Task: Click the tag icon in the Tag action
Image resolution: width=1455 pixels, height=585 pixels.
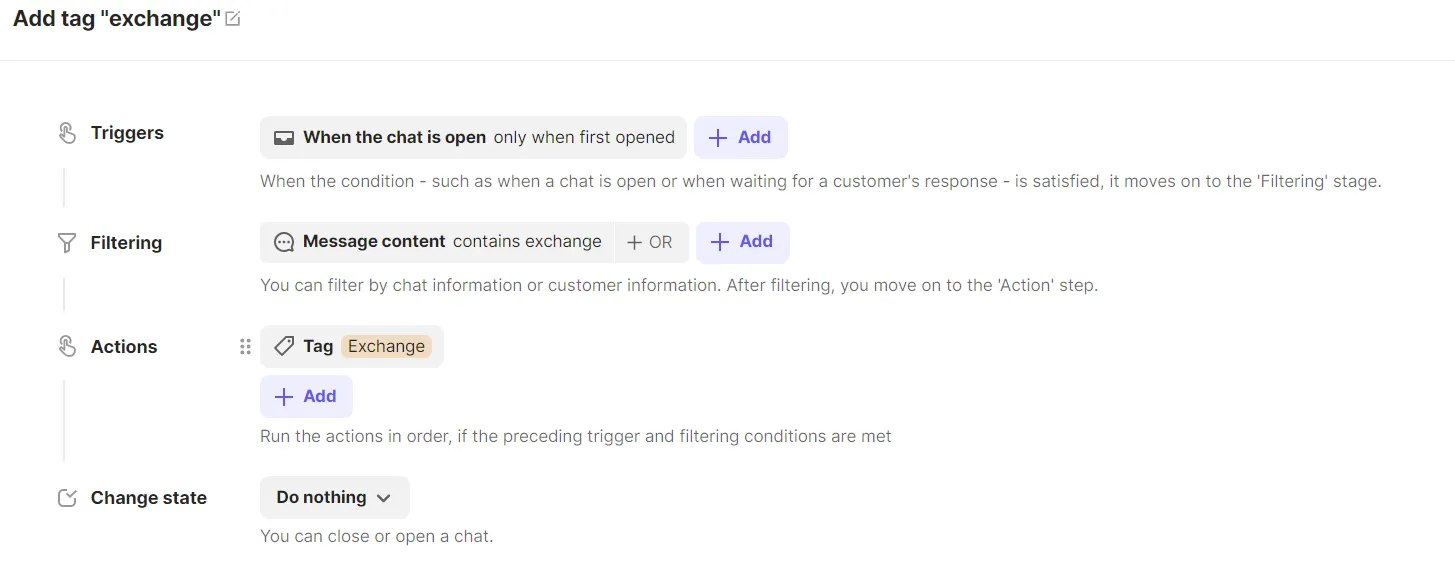Action: click(x=284, y=346)
